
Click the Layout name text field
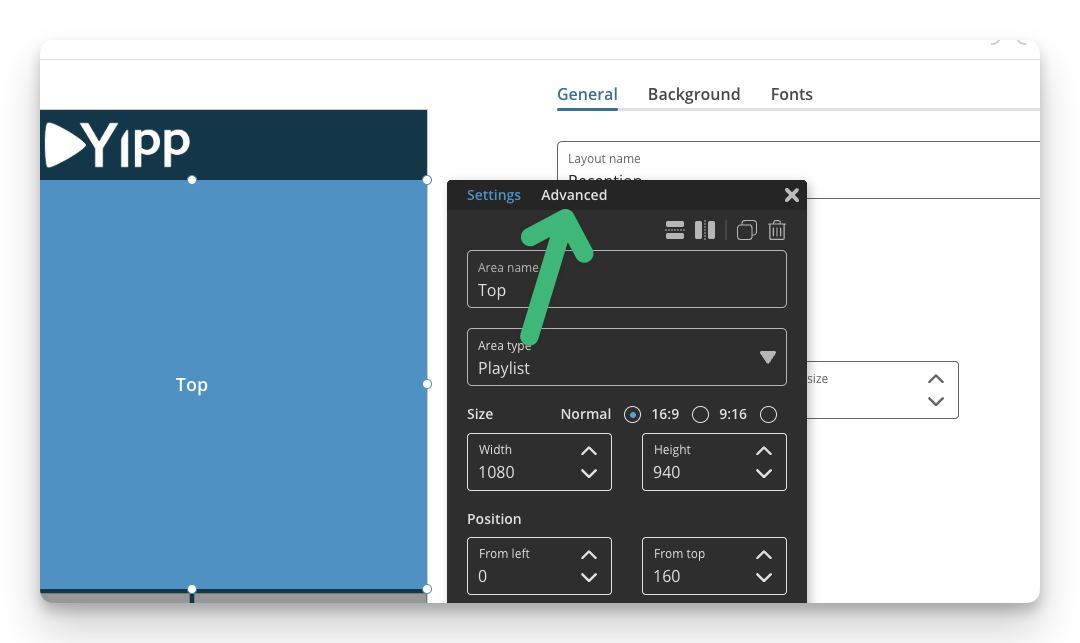(x=798, y=170)
